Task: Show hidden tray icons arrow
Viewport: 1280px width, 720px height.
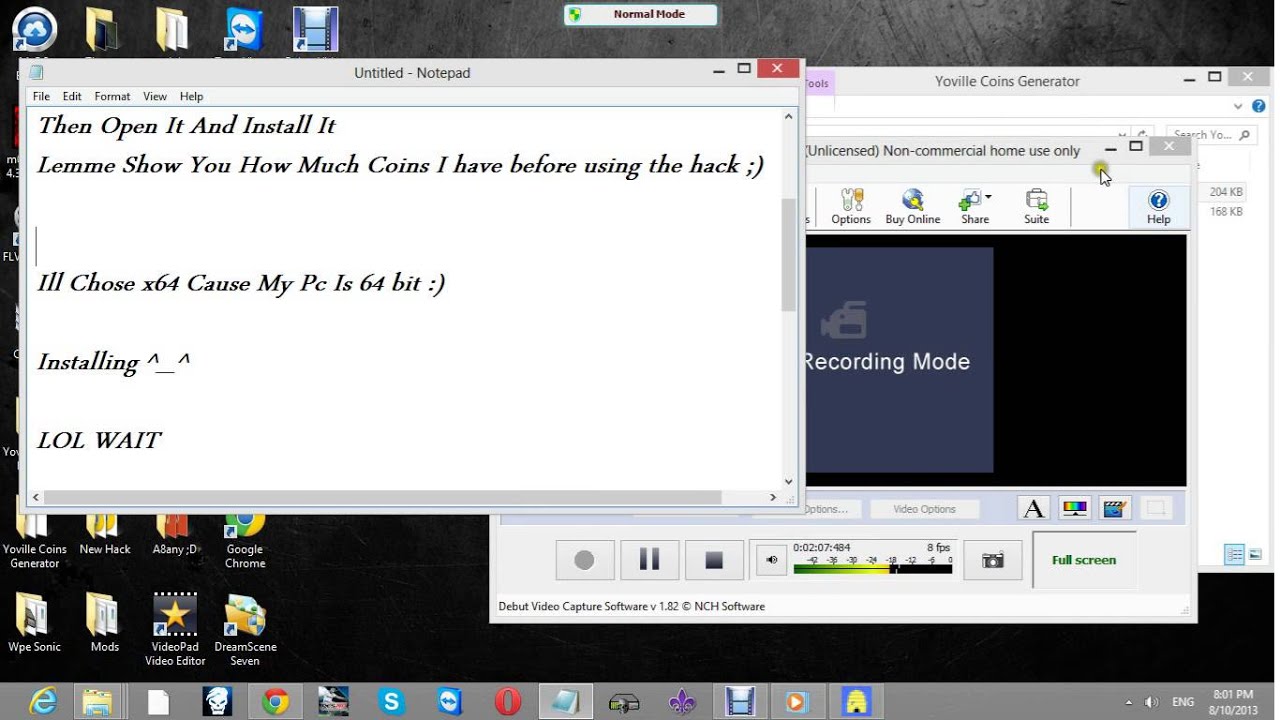Action: pyautogui.click(x=1129, y=702)
